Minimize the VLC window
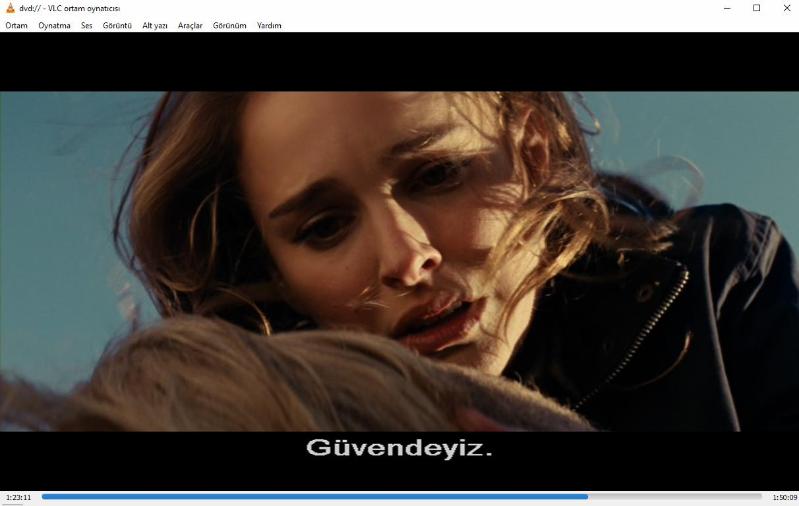This screenshot has width=799, height=506. (x=726, y=8)
